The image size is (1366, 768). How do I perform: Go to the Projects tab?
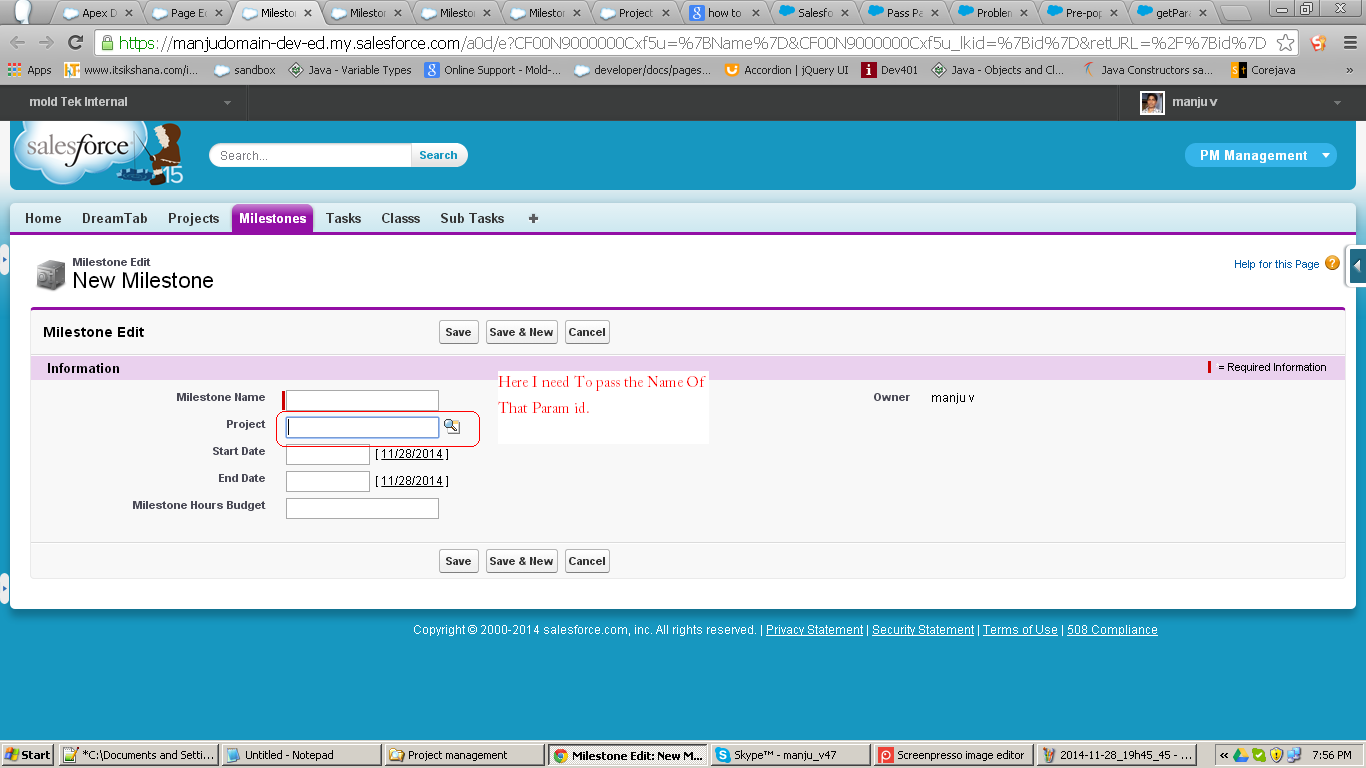click(x=193, y=218)
